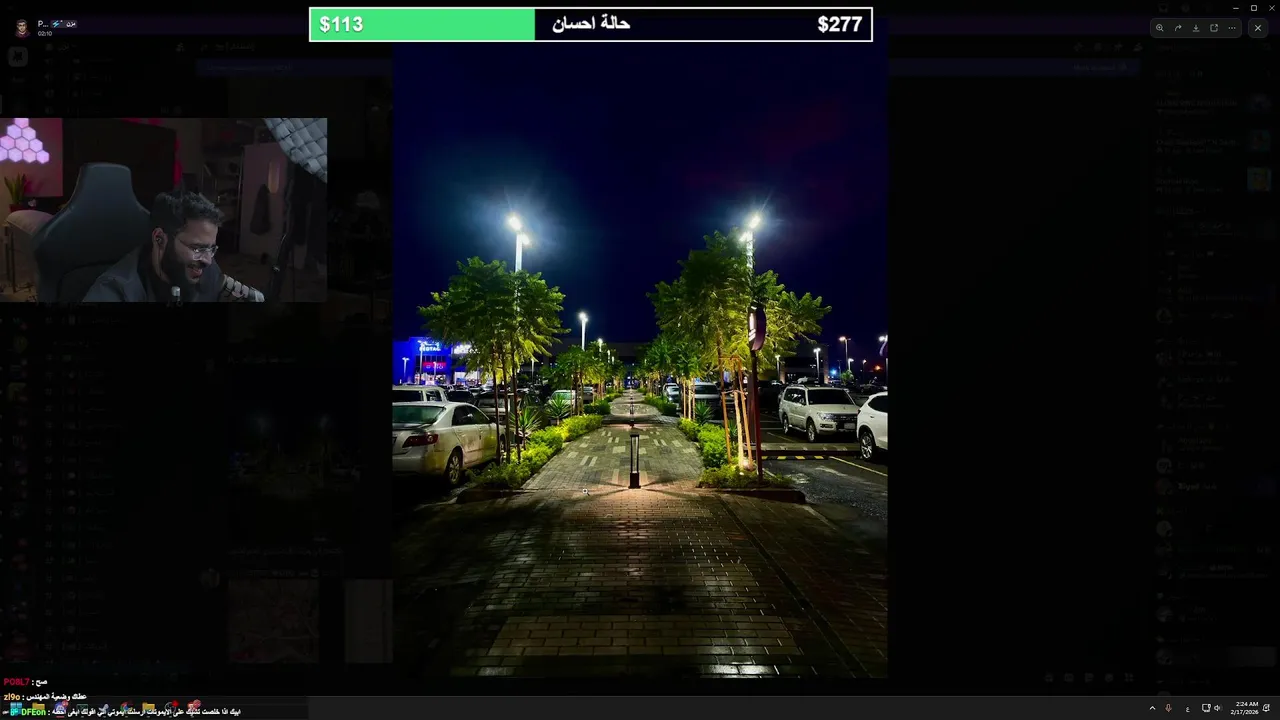
Task: Open the notification center icon
Action: 1267,708
